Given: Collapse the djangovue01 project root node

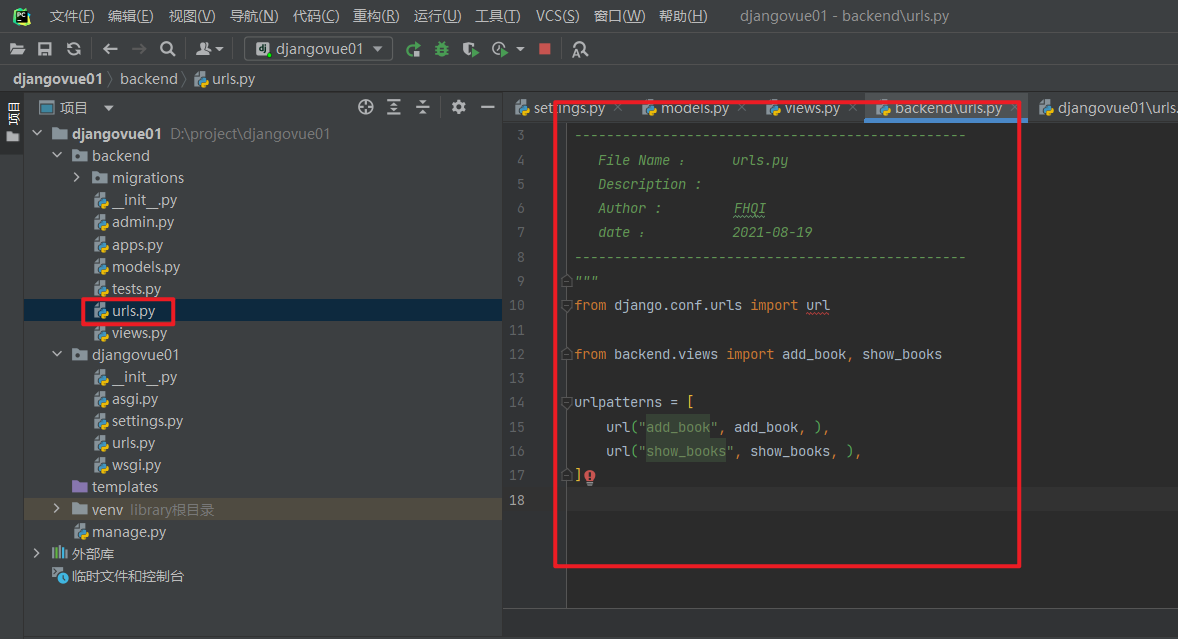Looking at the screenshot, I should (38, 134).
